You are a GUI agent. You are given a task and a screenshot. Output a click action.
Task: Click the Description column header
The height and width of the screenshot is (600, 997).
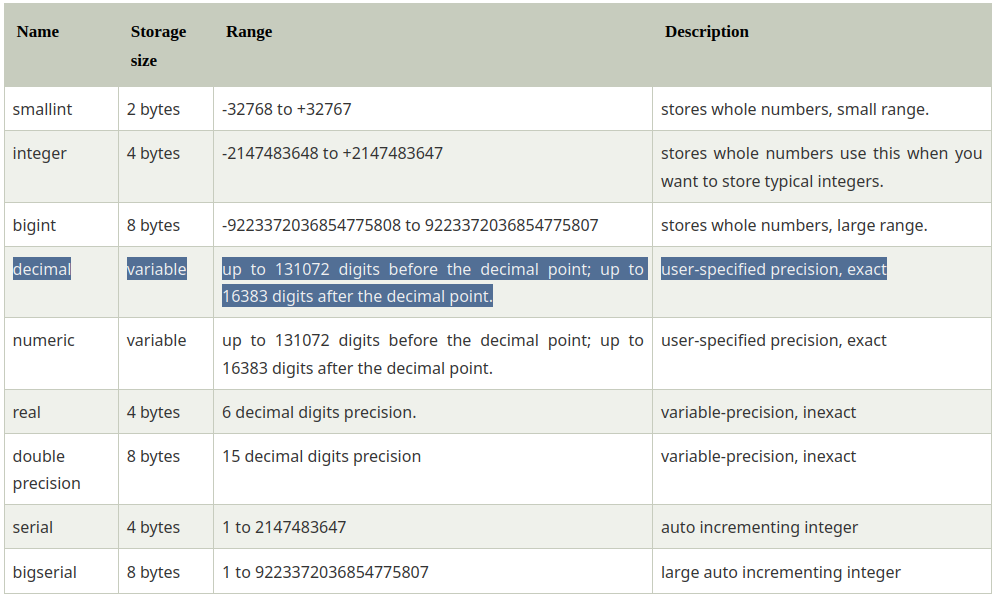[x=706, y=32]
